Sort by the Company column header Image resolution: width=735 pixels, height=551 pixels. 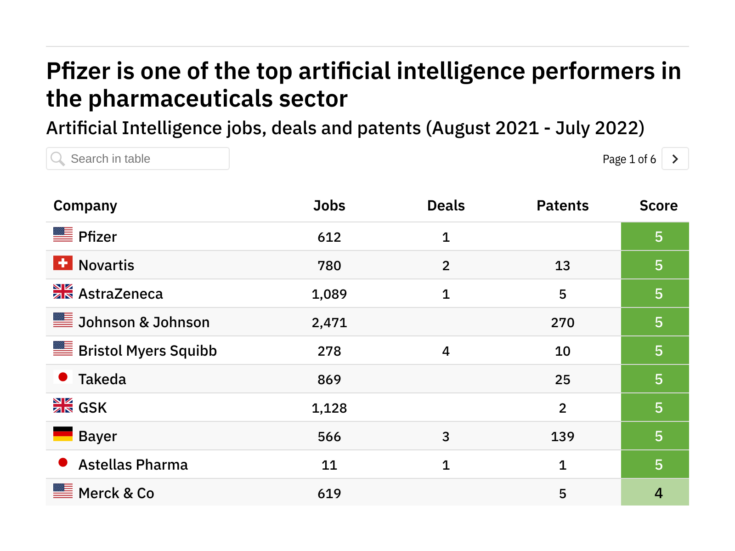[x=85, y=206]
